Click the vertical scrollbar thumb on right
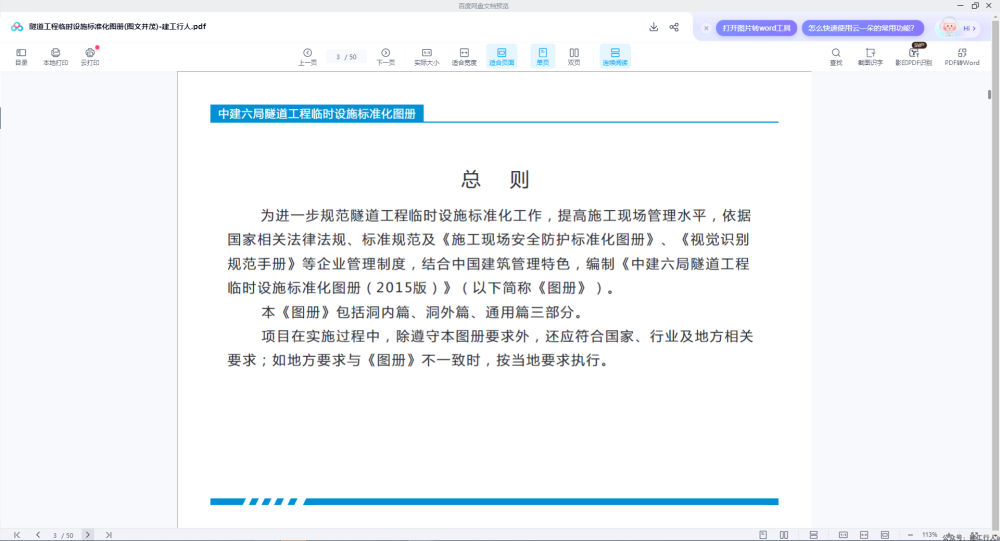 (x=989, y=94)
